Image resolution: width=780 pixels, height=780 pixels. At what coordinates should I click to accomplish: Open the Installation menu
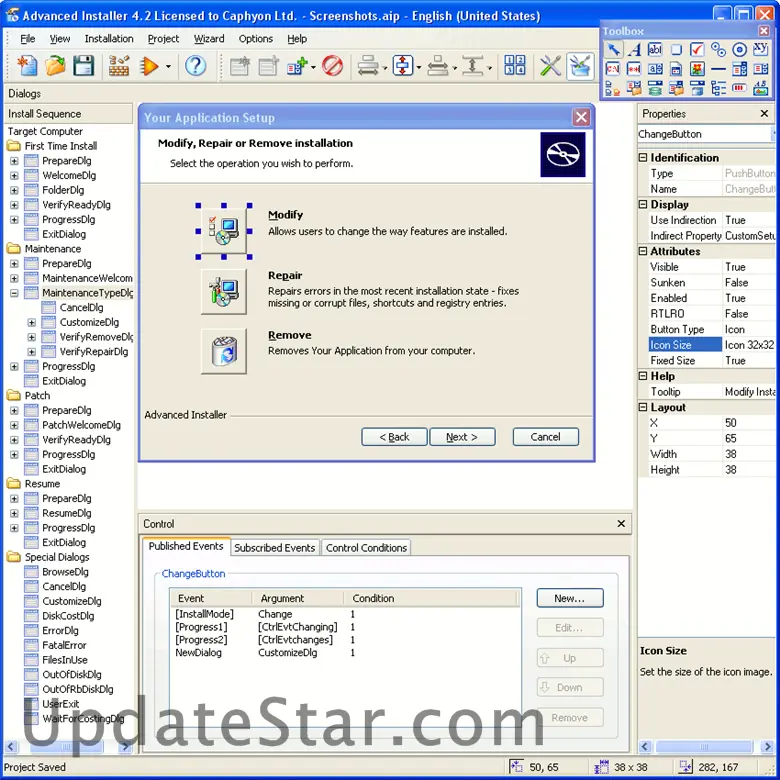109,39
